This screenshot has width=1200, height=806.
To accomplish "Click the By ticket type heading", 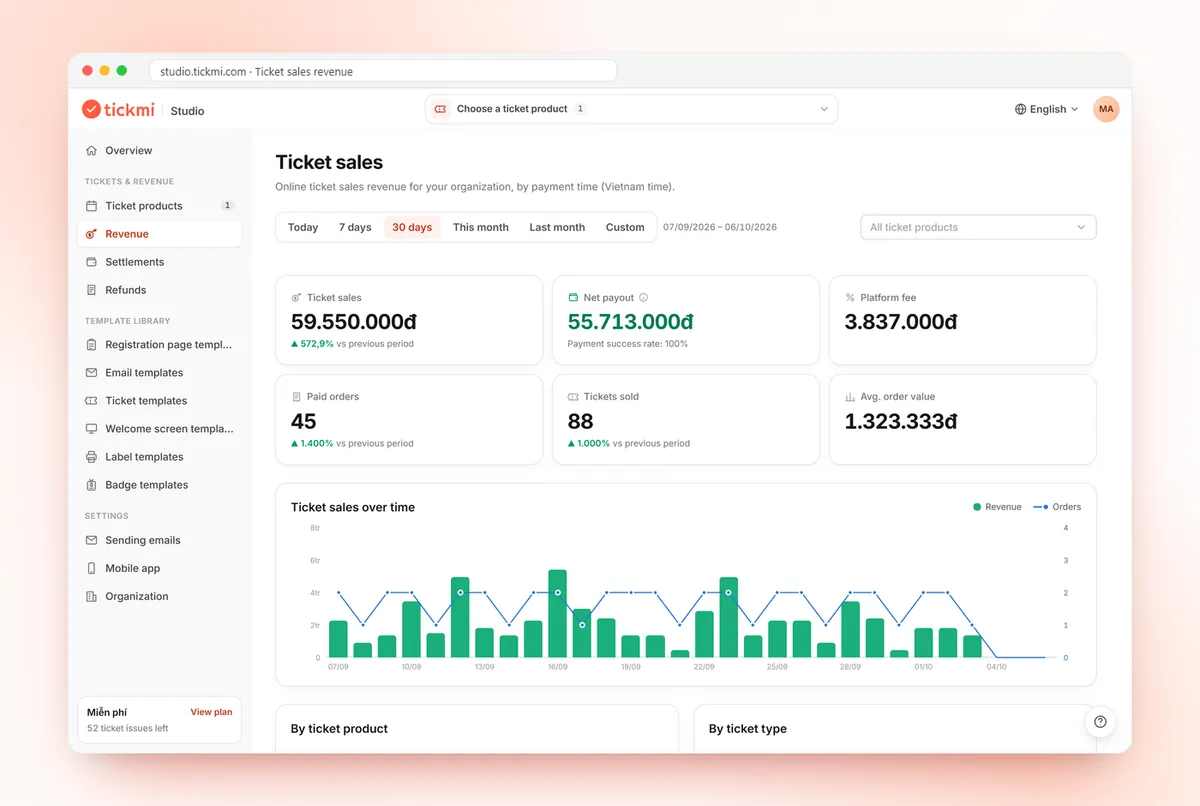I will coord(748,729).
